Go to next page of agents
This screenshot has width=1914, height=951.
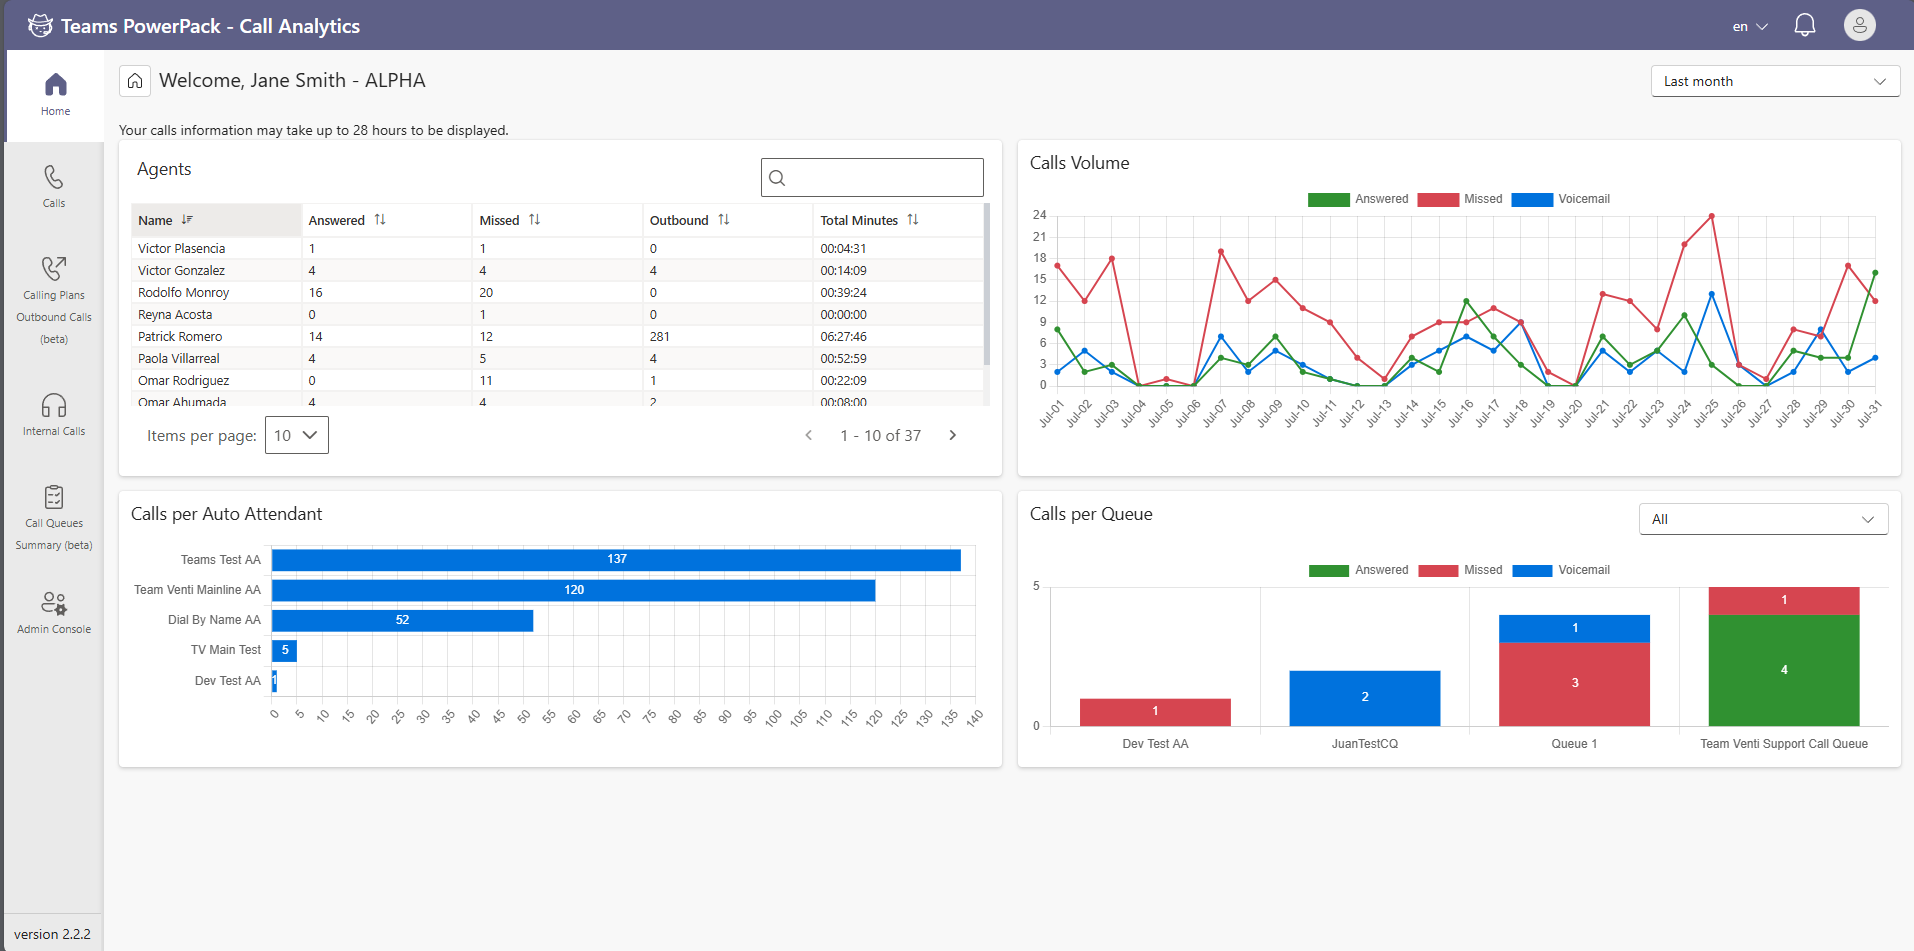(952, 435)
